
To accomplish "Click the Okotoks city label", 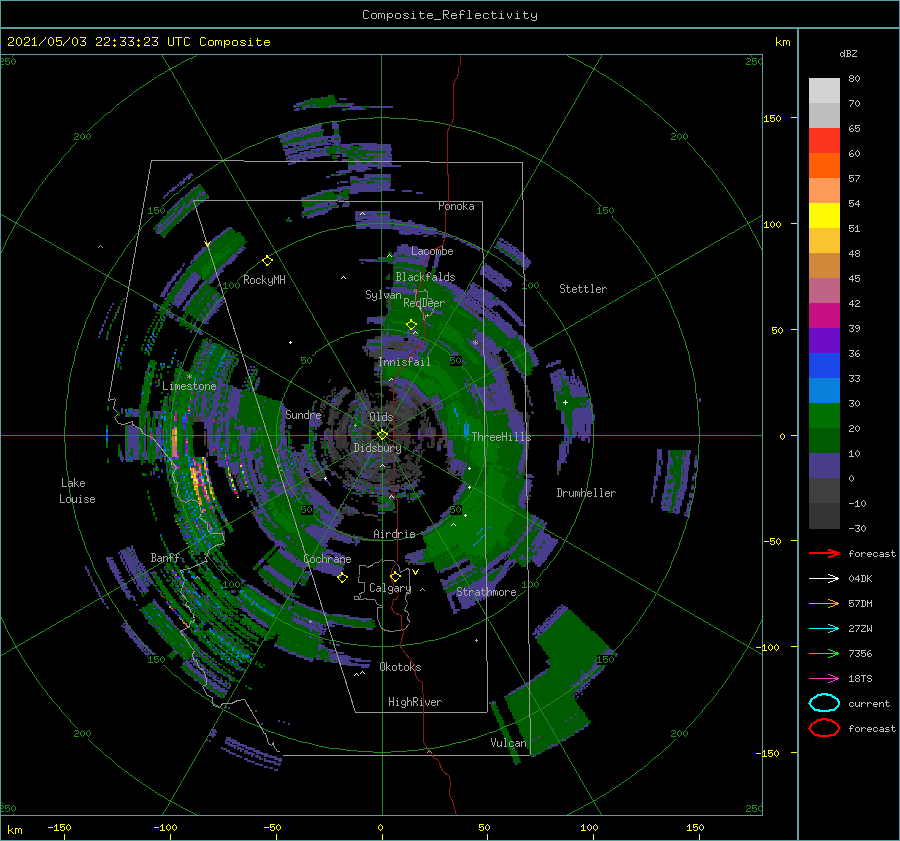I will click(400, 666).
